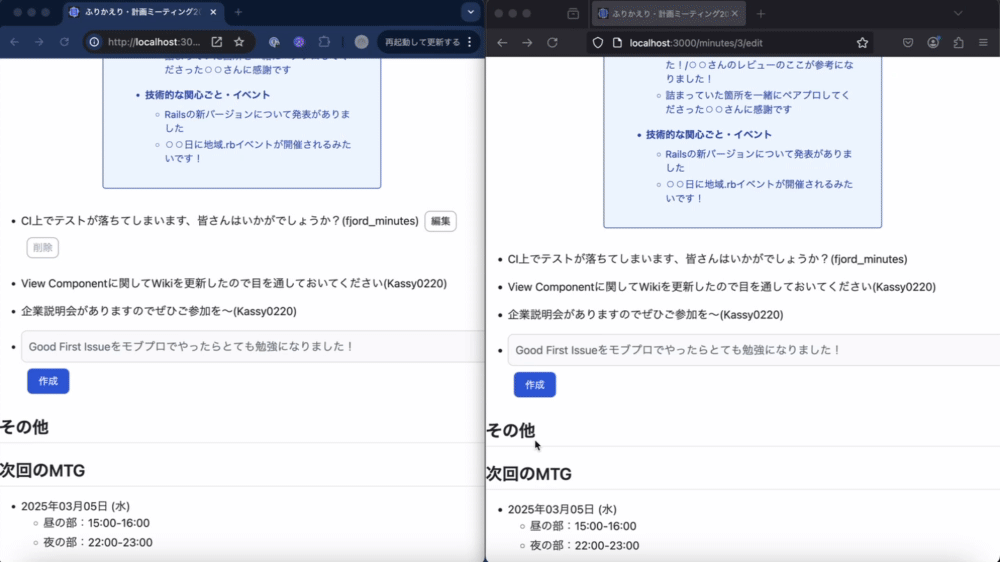Click 2025年03月05日 date in left window
Screen dimensions: 1000x562
[x=75, y=506]
